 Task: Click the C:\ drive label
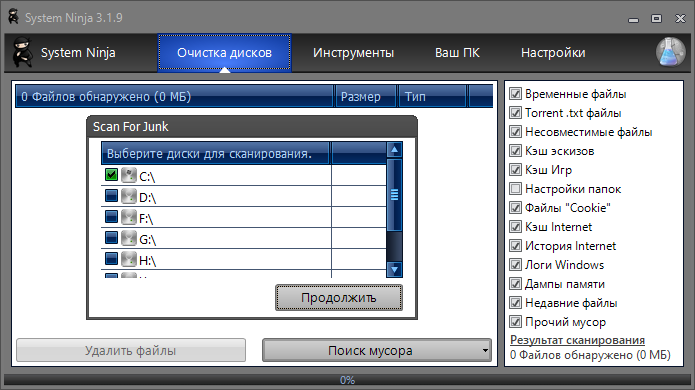tap(147, 177)
